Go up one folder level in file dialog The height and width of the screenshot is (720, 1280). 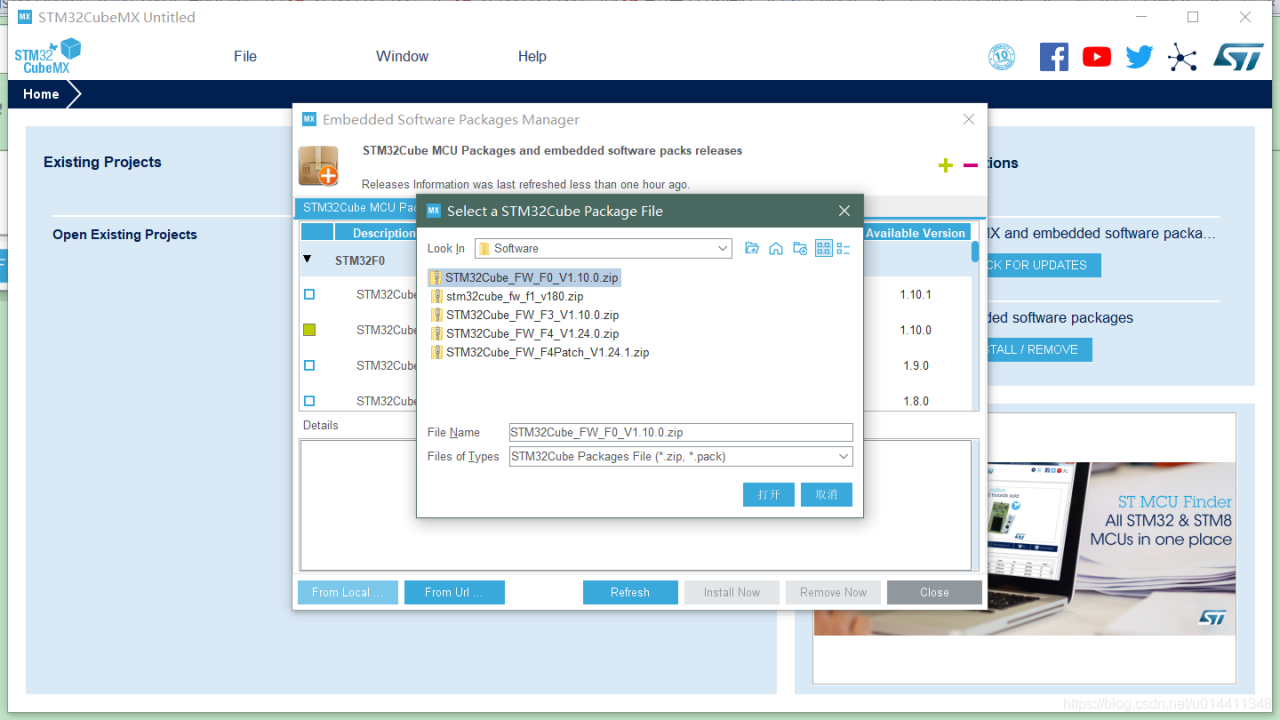752,248
